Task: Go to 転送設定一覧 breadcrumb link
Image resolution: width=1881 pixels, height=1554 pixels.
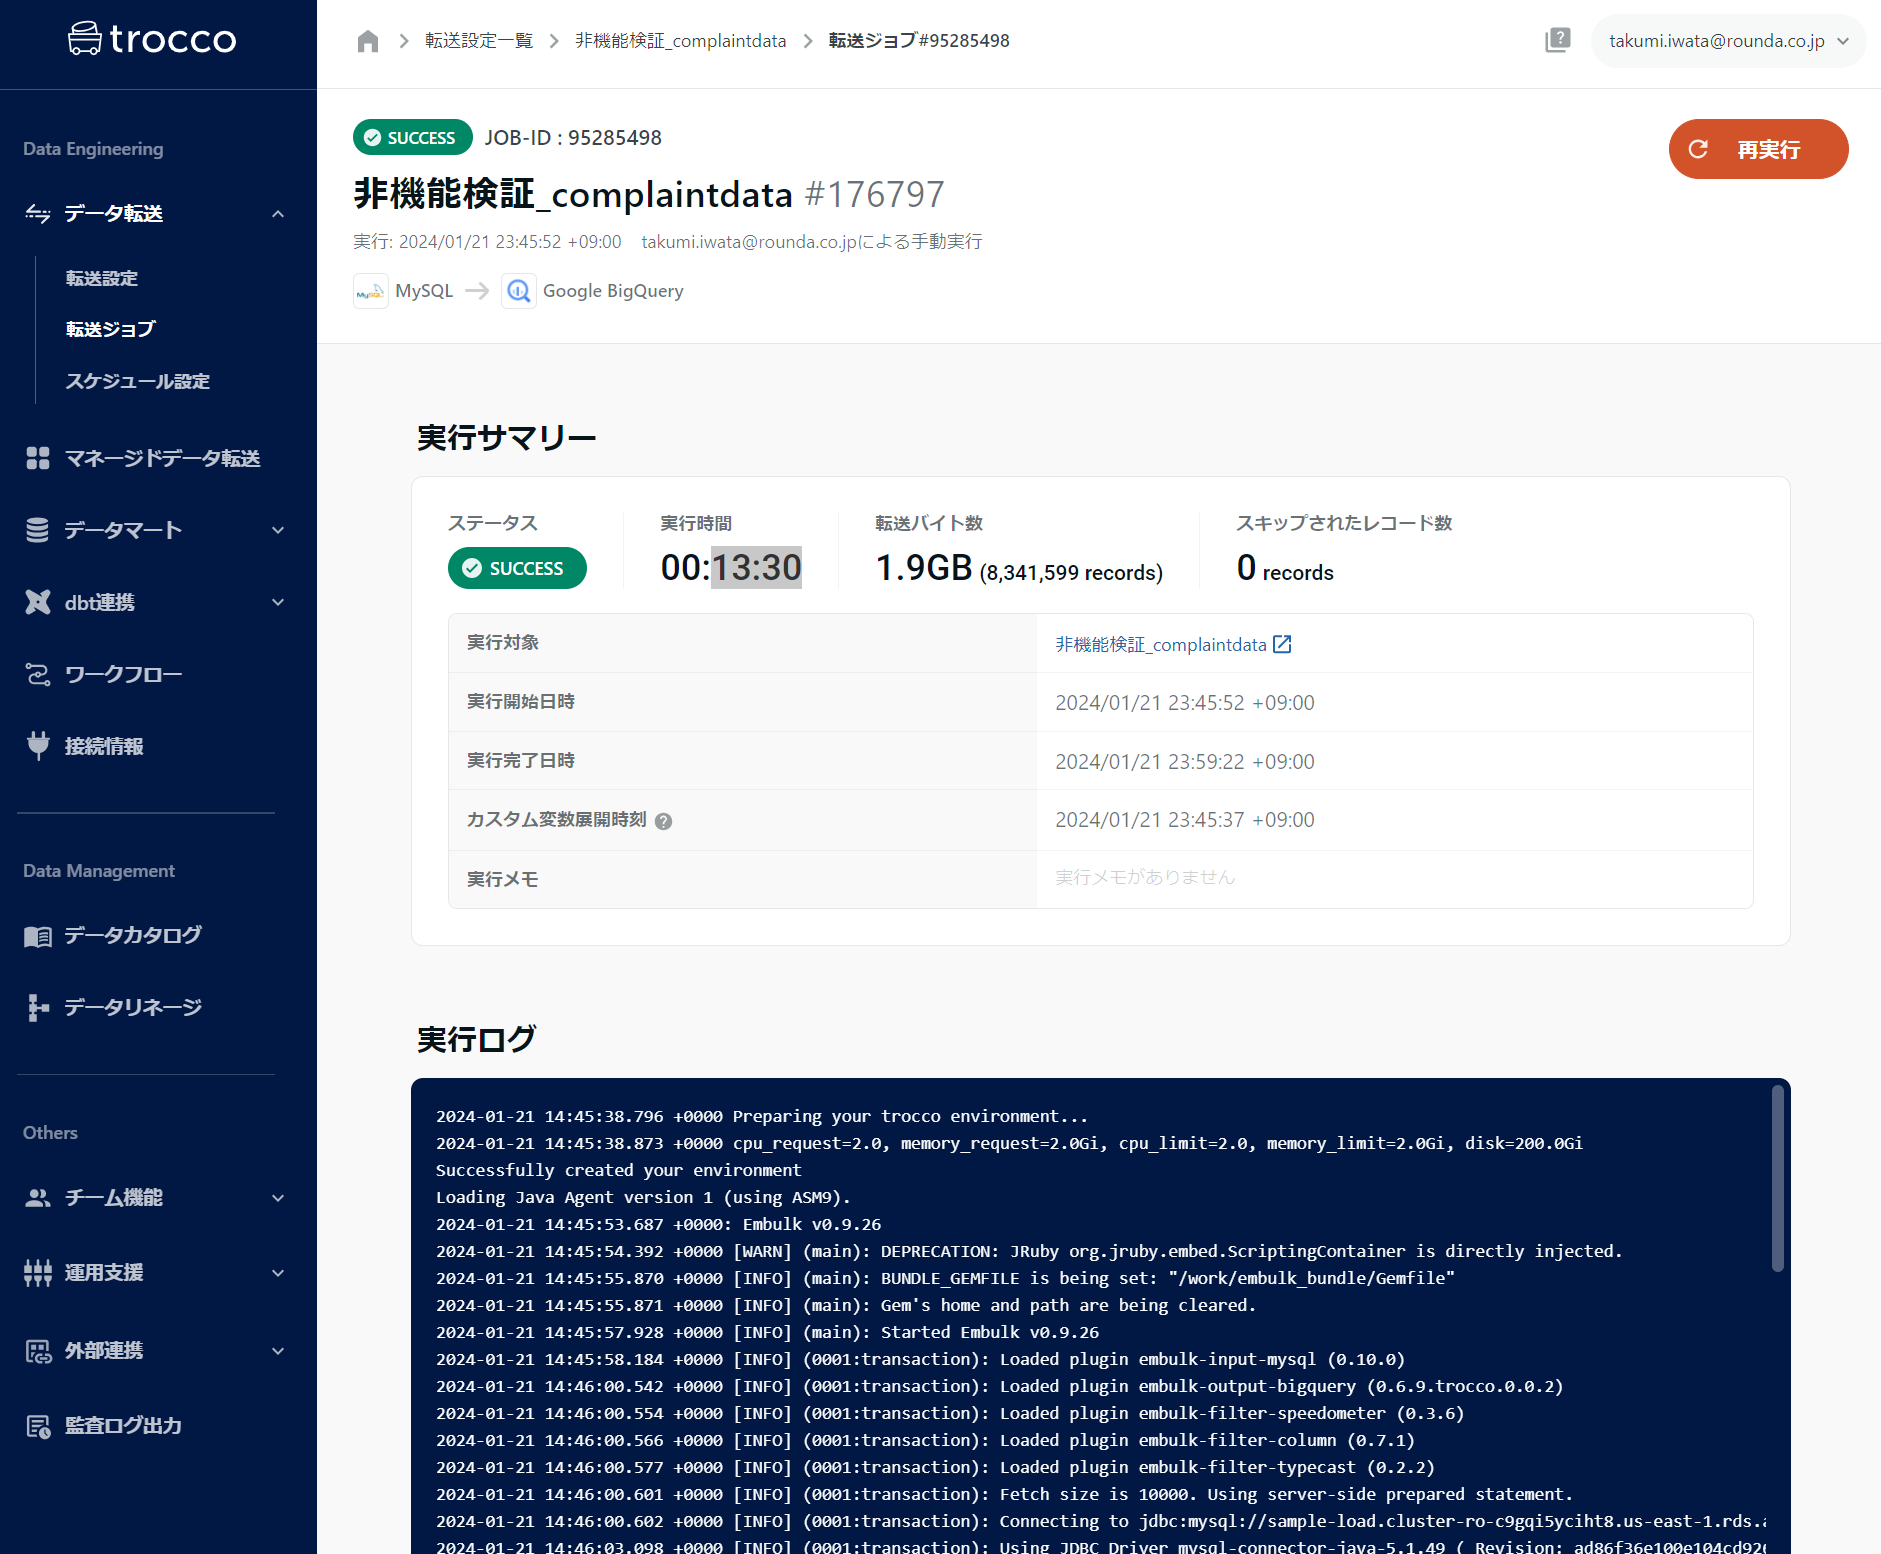Action: point(479,41)
